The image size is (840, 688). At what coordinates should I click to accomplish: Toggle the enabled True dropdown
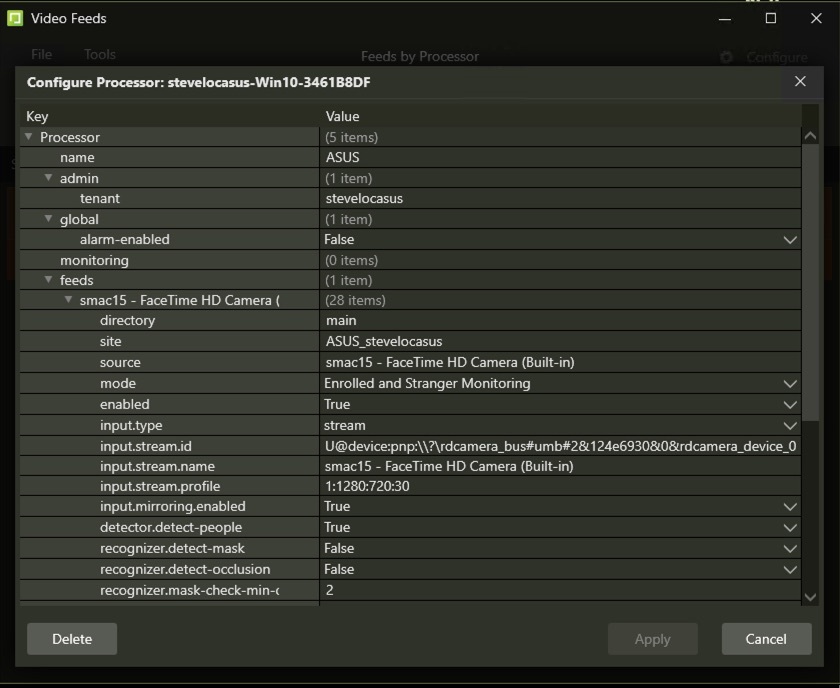pyautogui.click(x=790, y=405)
